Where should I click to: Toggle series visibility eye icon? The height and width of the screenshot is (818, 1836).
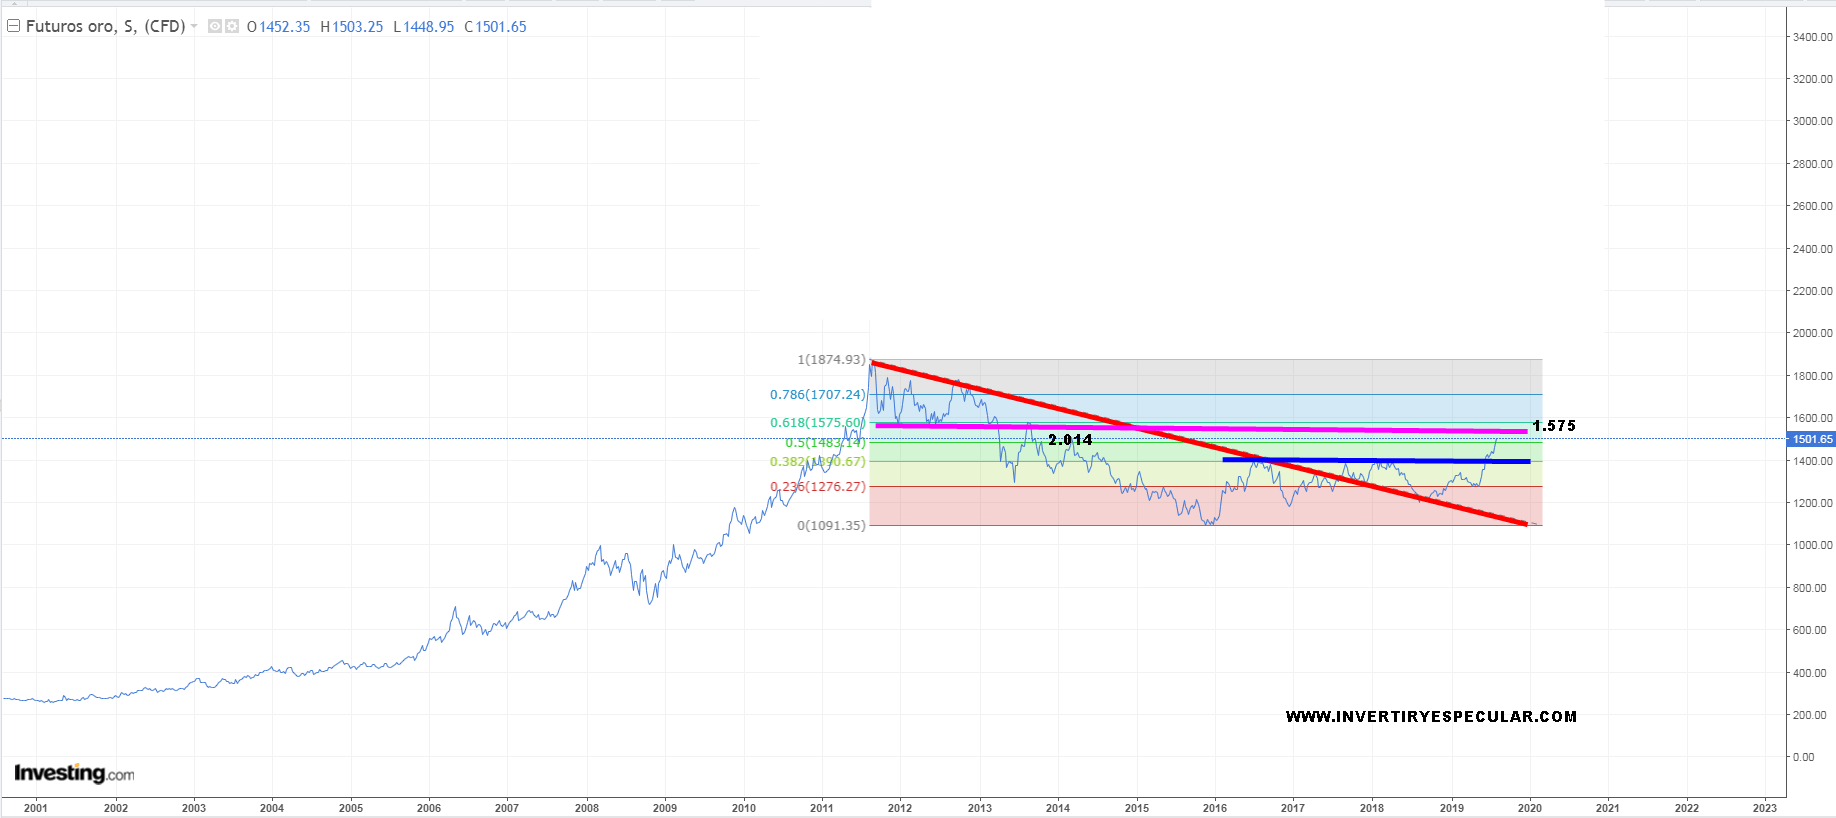[x=214, y=26]
